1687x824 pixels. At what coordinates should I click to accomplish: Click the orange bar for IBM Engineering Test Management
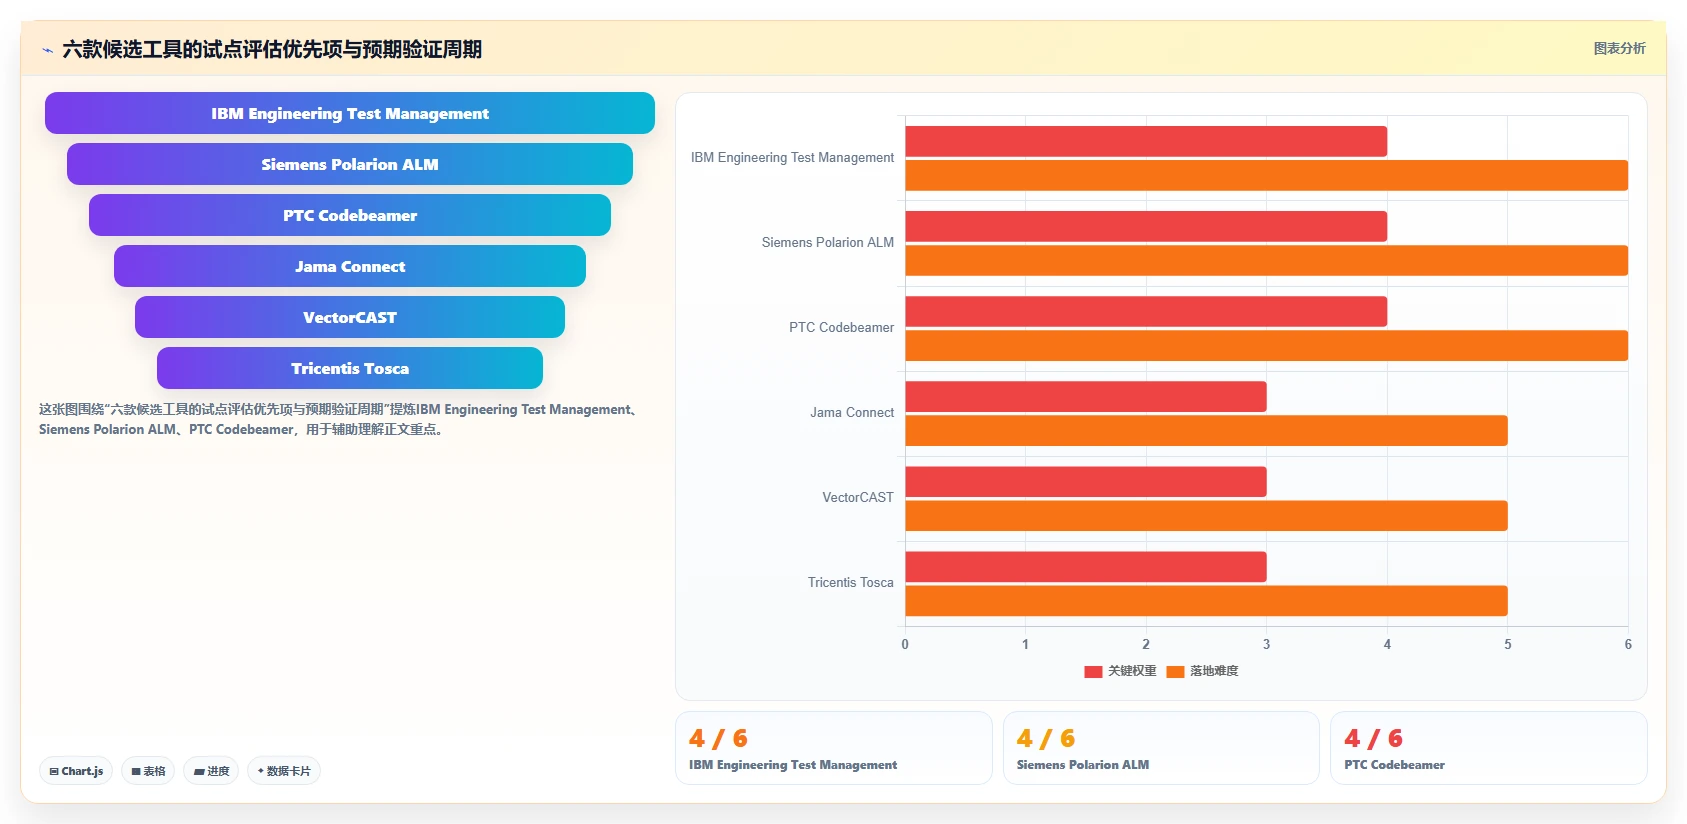pyautogui.click(x=1267, y=175)
